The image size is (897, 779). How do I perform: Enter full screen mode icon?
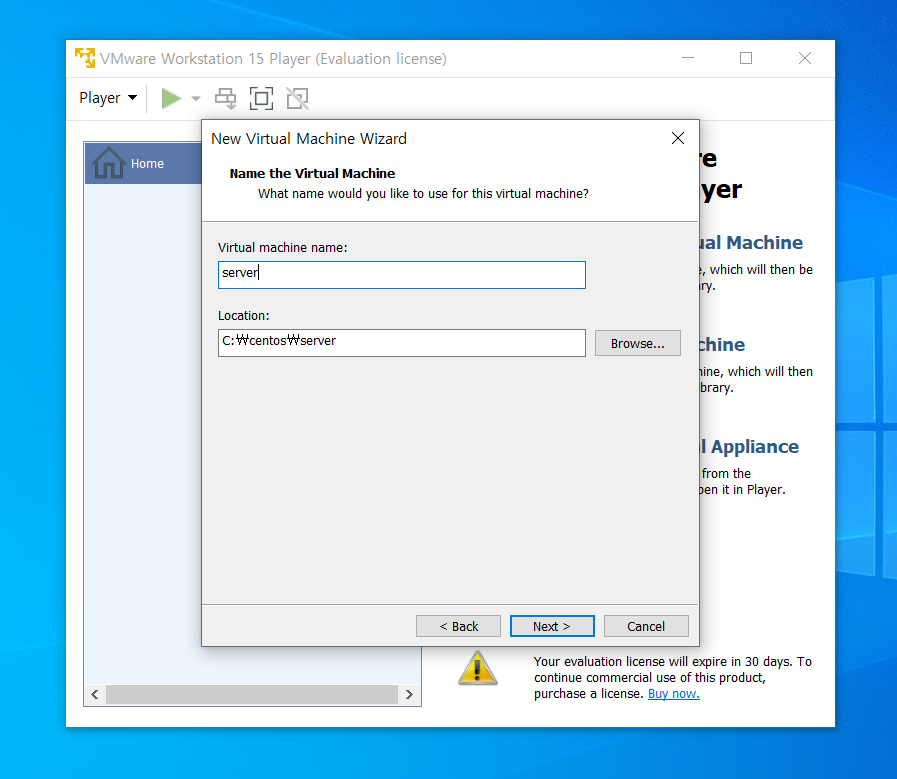[x=261, y=98]
